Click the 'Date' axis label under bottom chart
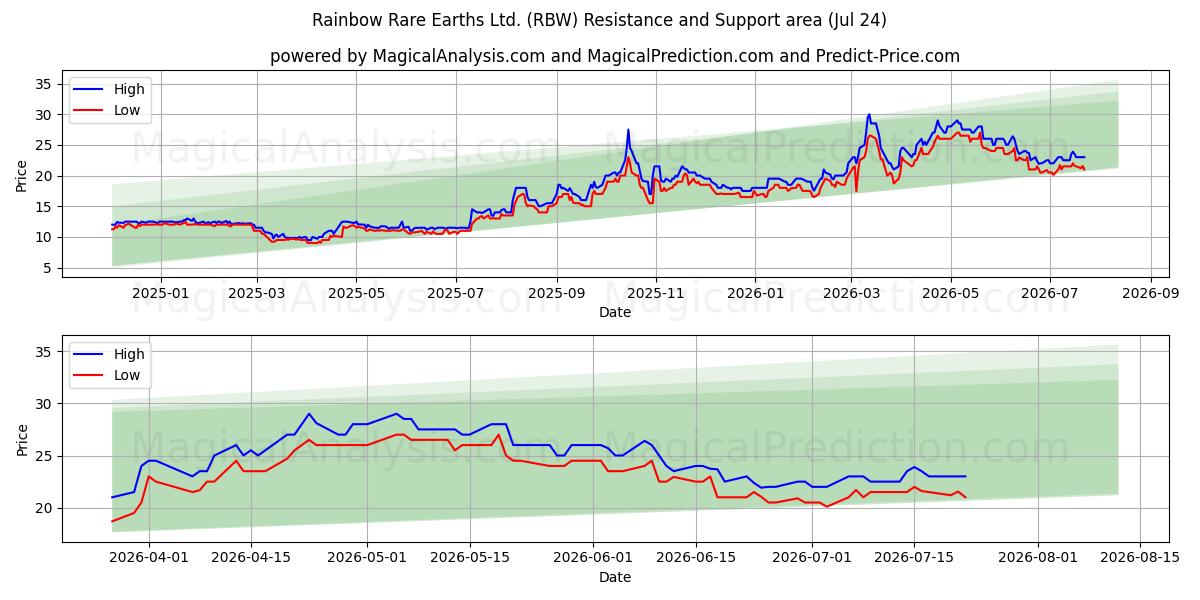Image resolution: width=1200 pixels, height=600 pixels. click(615, 577)
